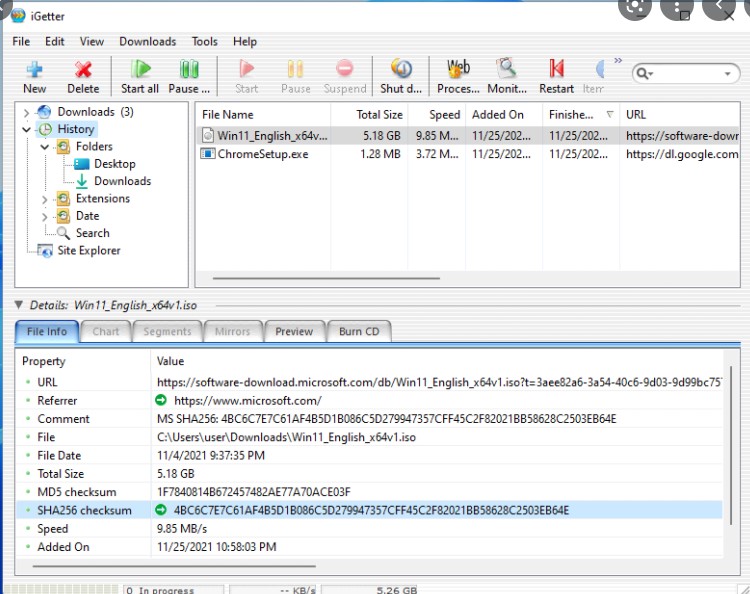Click the green arrow next to SHA256 checksum
Viewport: 750px width, 594px height.
point(161,510)
